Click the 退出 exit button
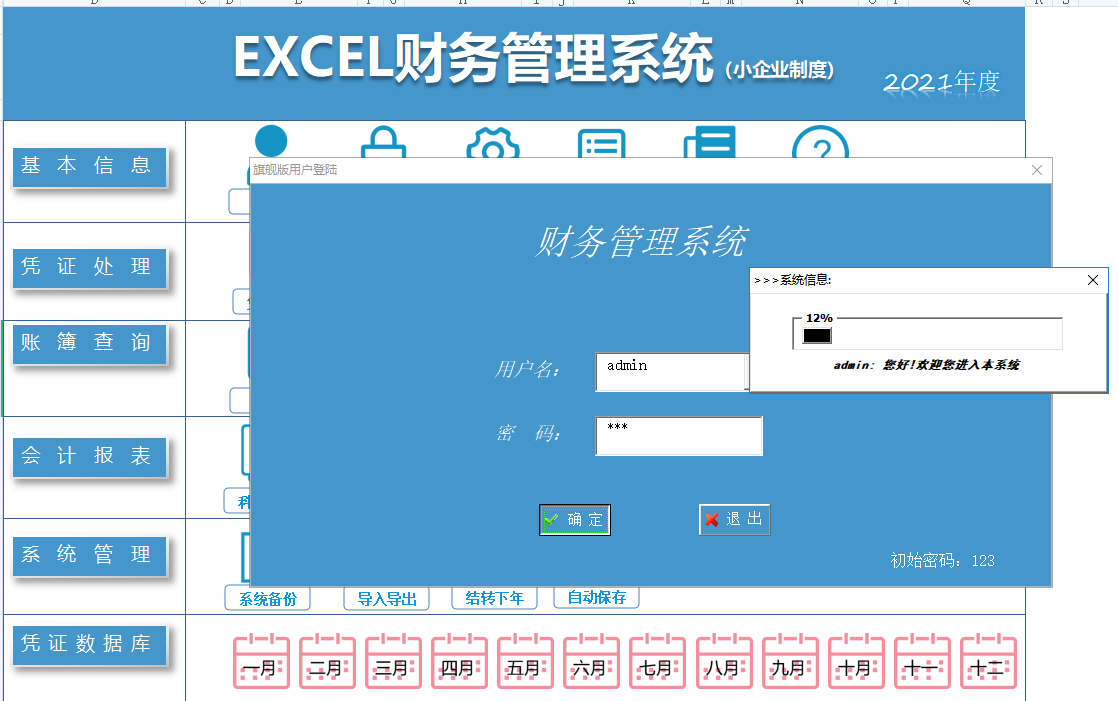Image resolution: width=1118 pixels, height=701 pixels. coord(734,519)
